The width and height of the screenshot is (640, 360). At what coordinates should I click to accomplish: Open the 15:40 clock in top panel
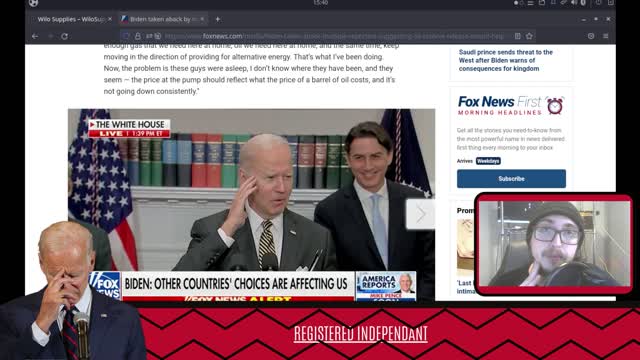[x=321, y=2]
